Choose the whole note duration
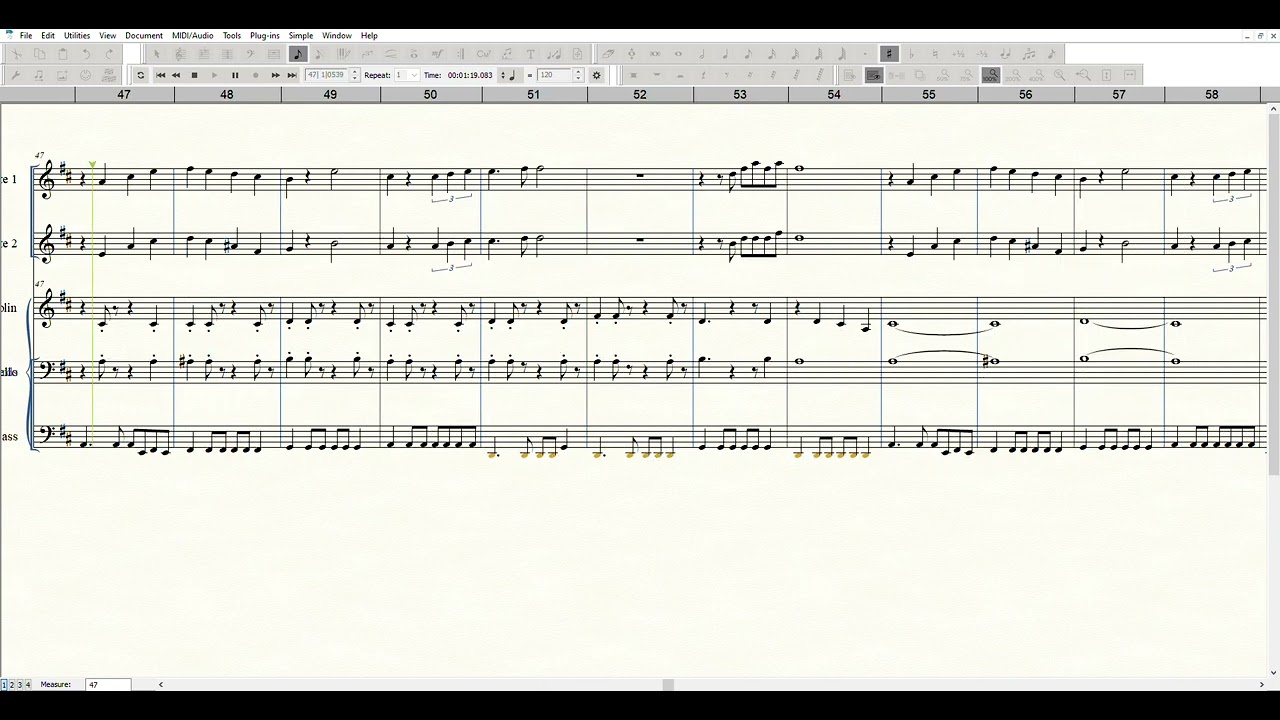 click(x=678, y=54)
